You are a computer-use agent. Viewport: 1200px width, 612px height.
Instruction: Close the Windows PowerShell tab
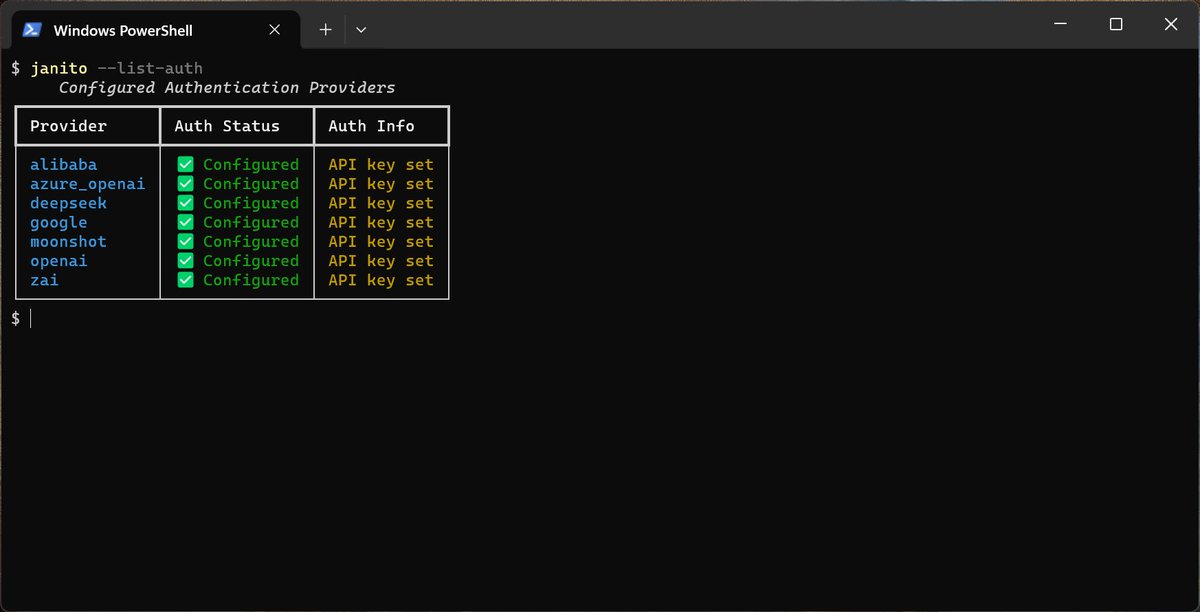coord(275,30)
